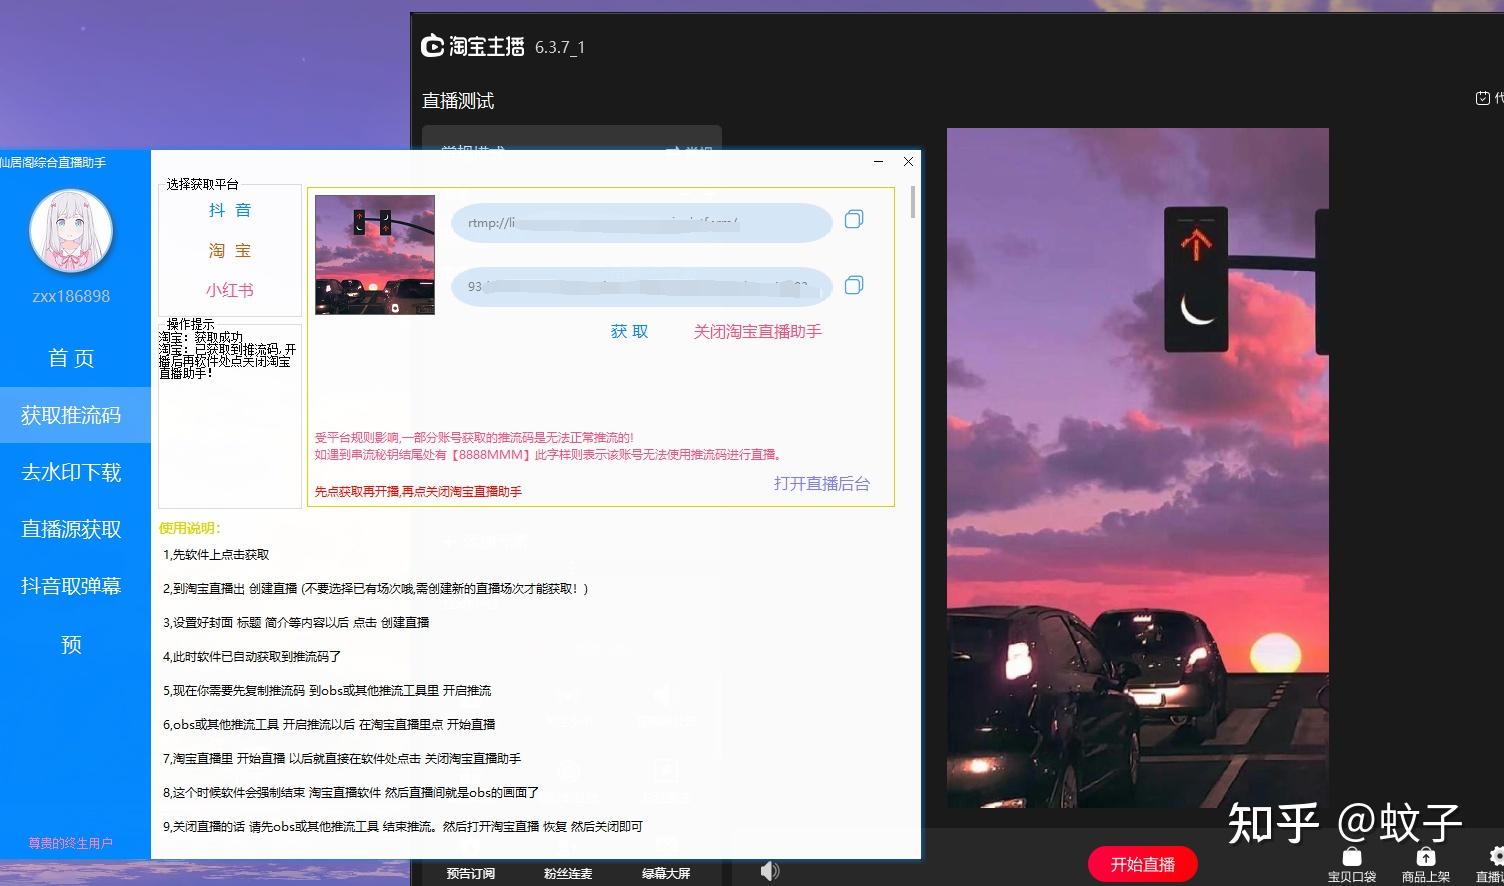Screen dimensions: 1504x886
Task: Go to 首页 in the sidebar
Action: pyautogui.click(x=71, y=358)
